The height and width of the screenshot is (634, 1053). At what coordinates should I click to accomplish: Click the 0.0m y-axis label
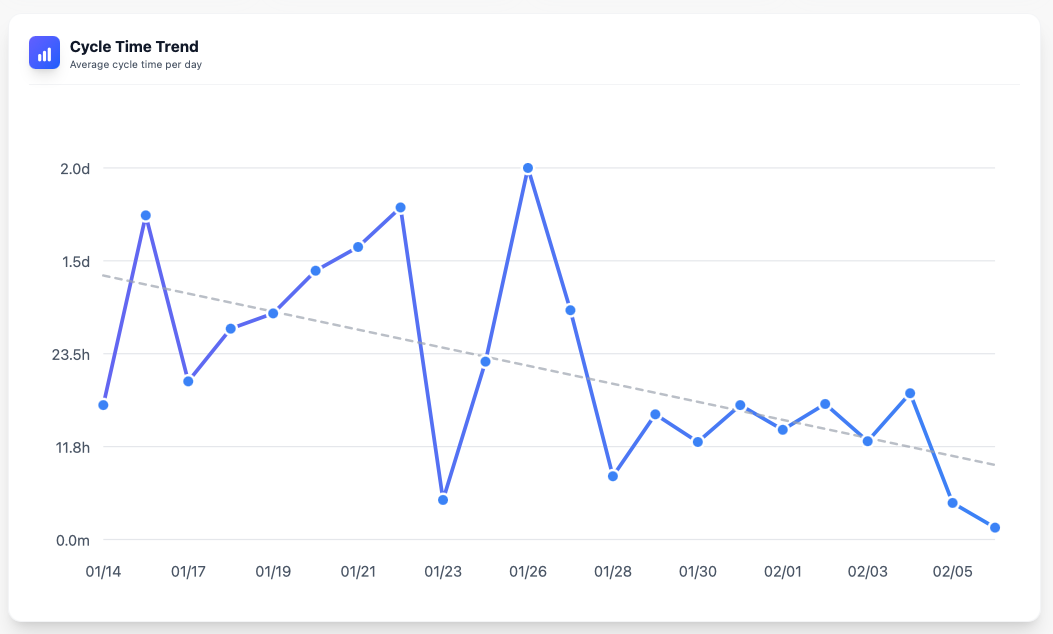pyautogui.click(x=73, y=541)
